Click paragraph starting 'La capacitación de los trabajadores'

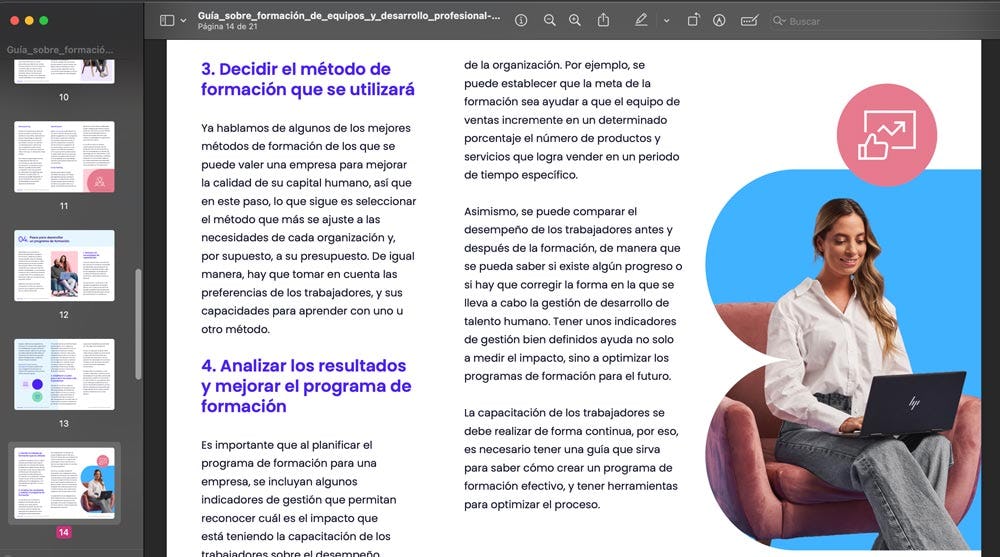[x=571, y=458]
